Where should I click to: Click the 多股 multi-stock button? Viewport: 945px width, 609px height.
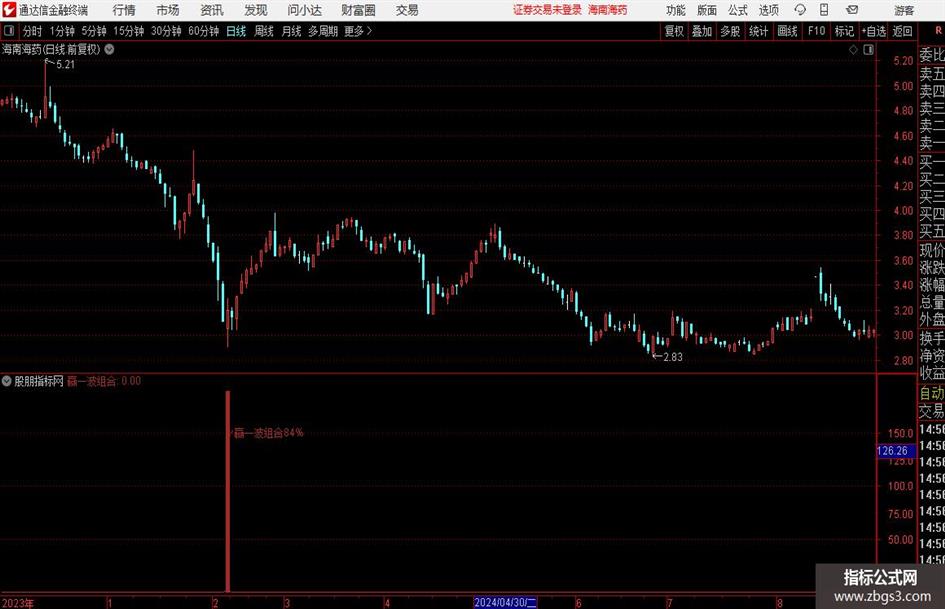pos(730,31)
